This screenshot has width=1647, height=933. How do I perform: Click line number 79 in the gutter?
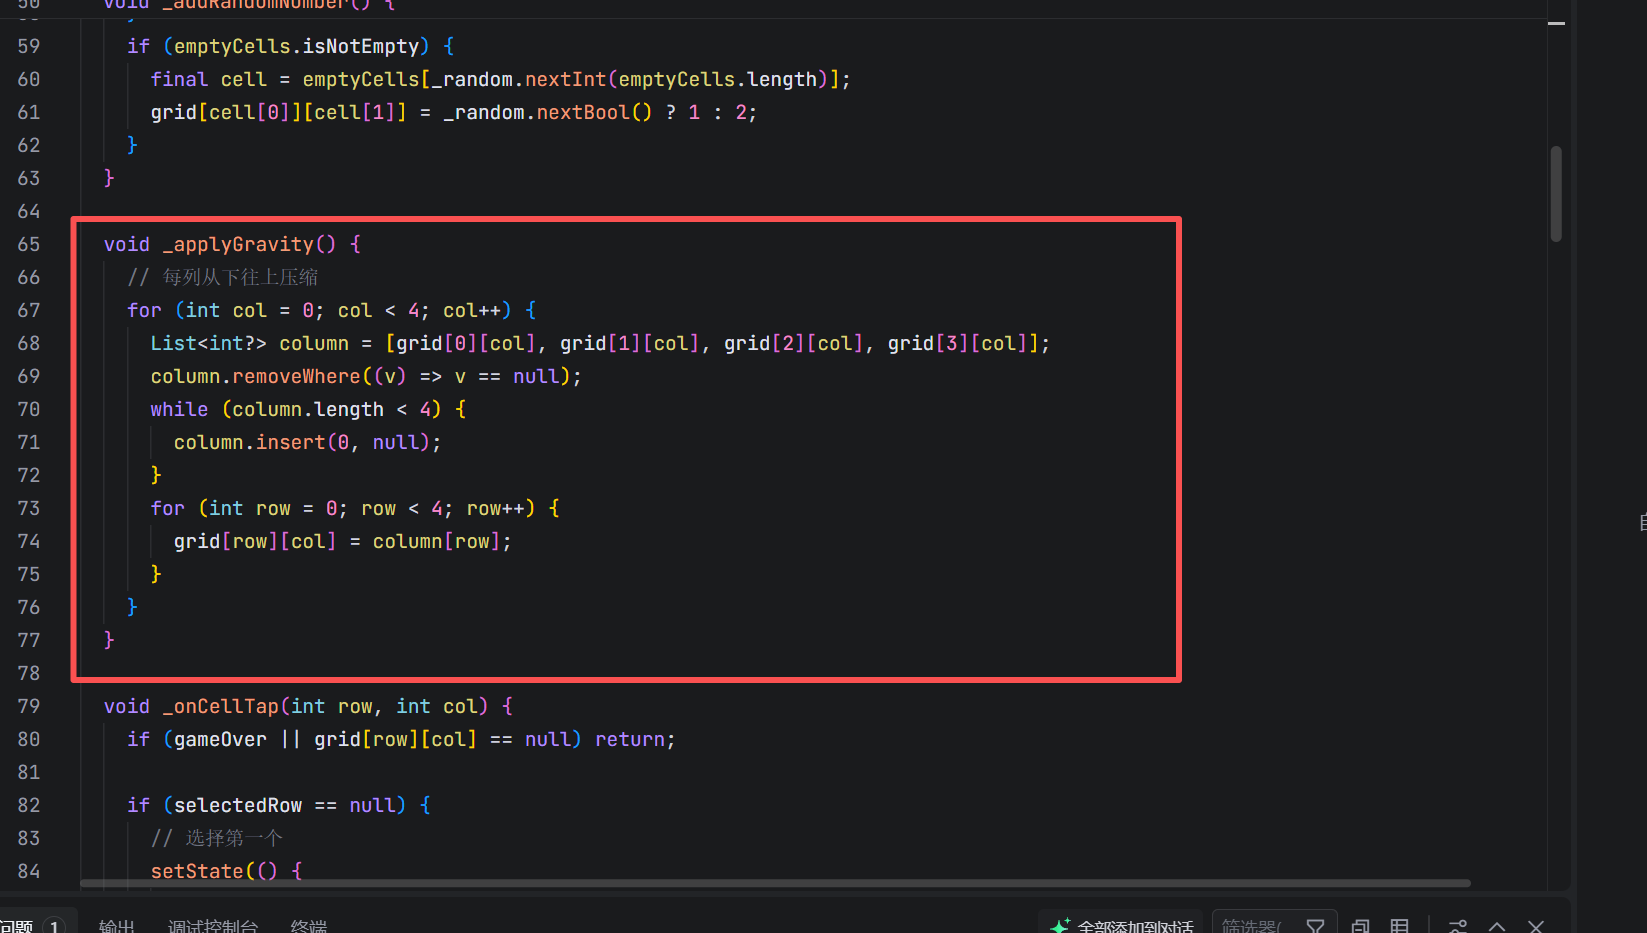point(29,706)
